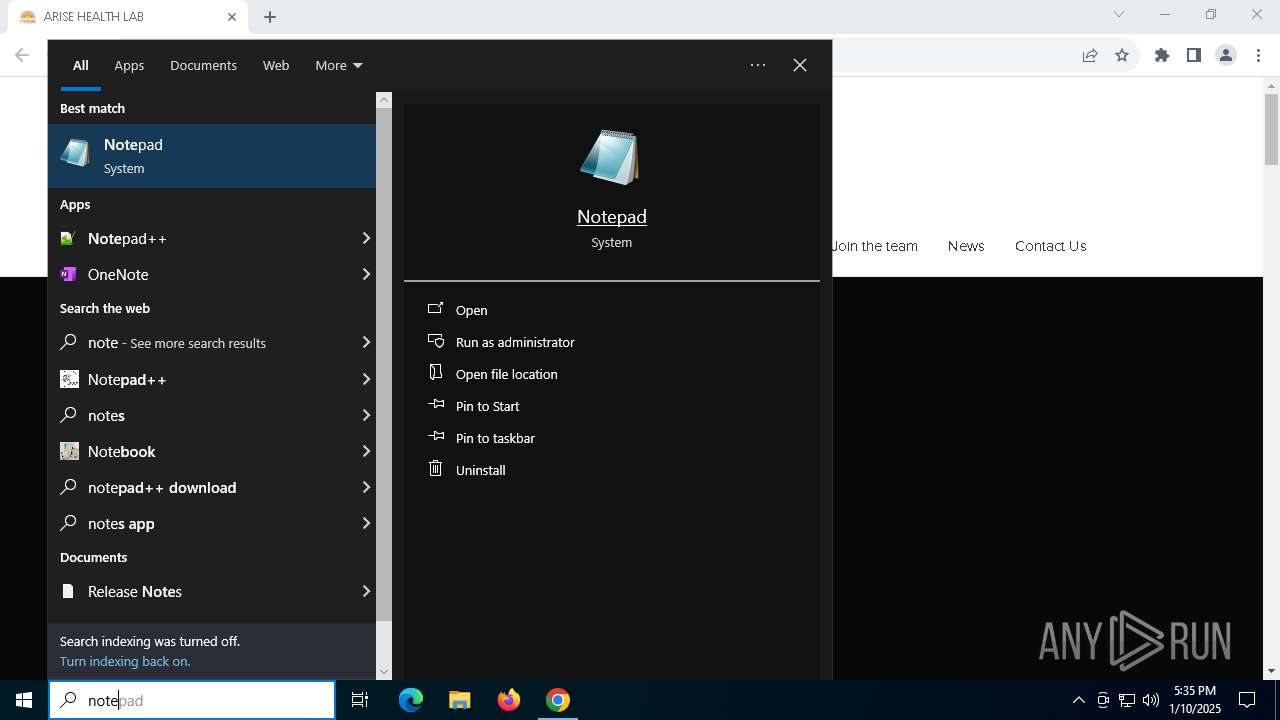Click the Notepad++ web result thumbnail icon
The width and height of the screenshot is (1280, 720).
(69, 379)
